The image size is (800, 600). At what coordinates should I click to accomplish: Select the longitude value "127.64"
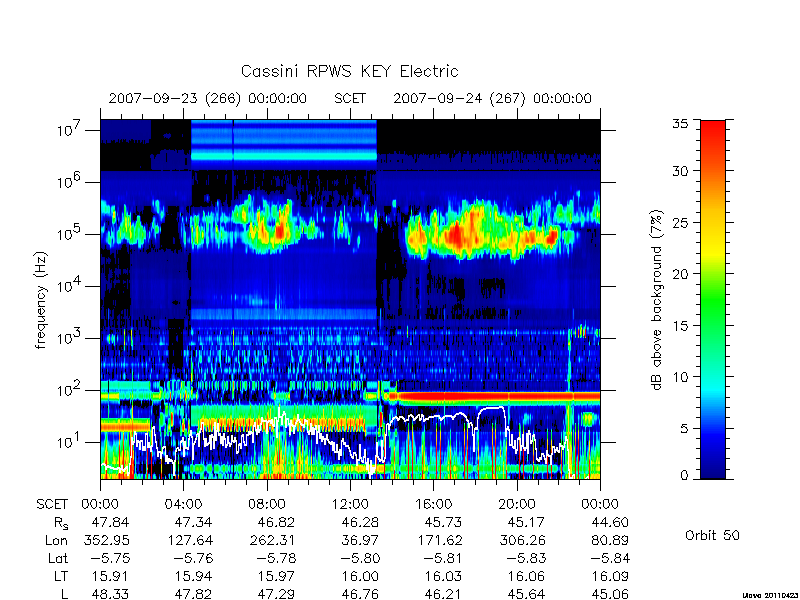(189, 540)
